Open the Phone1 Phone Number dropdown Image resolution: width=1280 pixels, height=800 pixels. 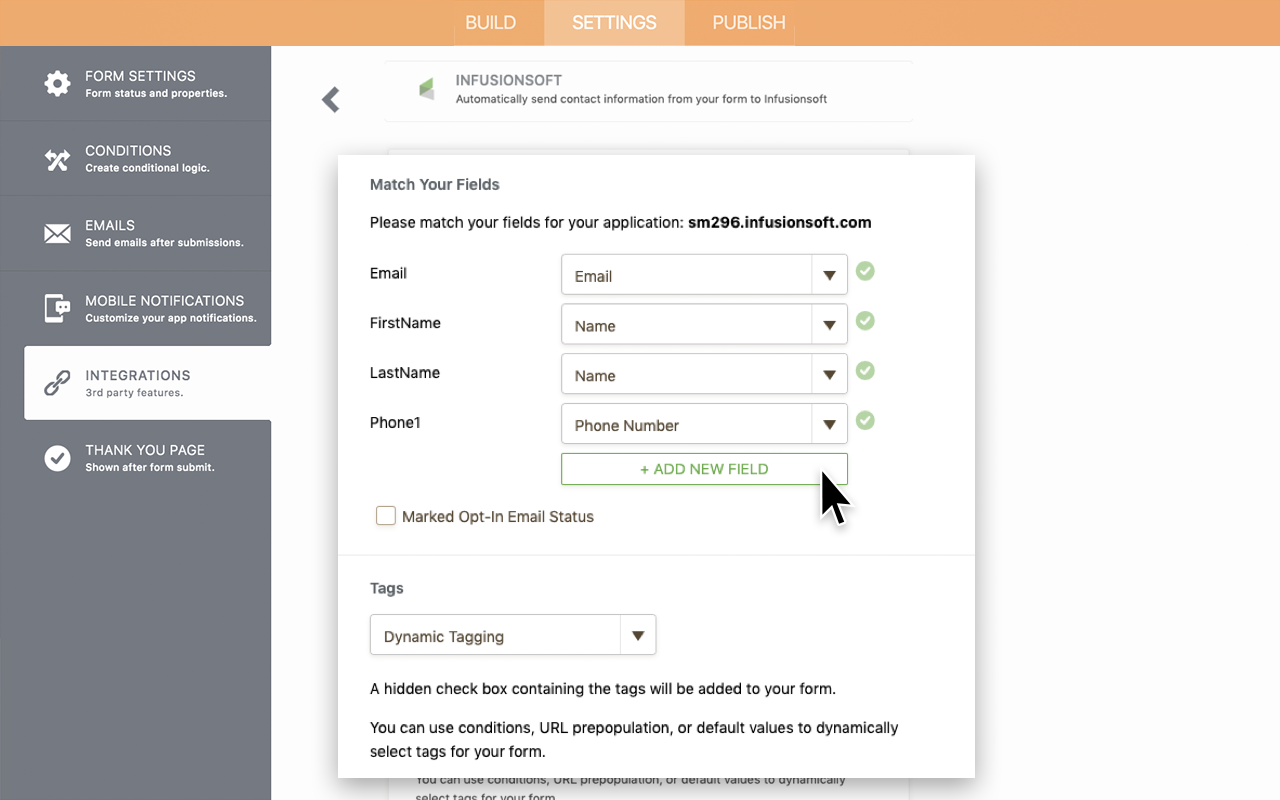[x=704, y=425]
